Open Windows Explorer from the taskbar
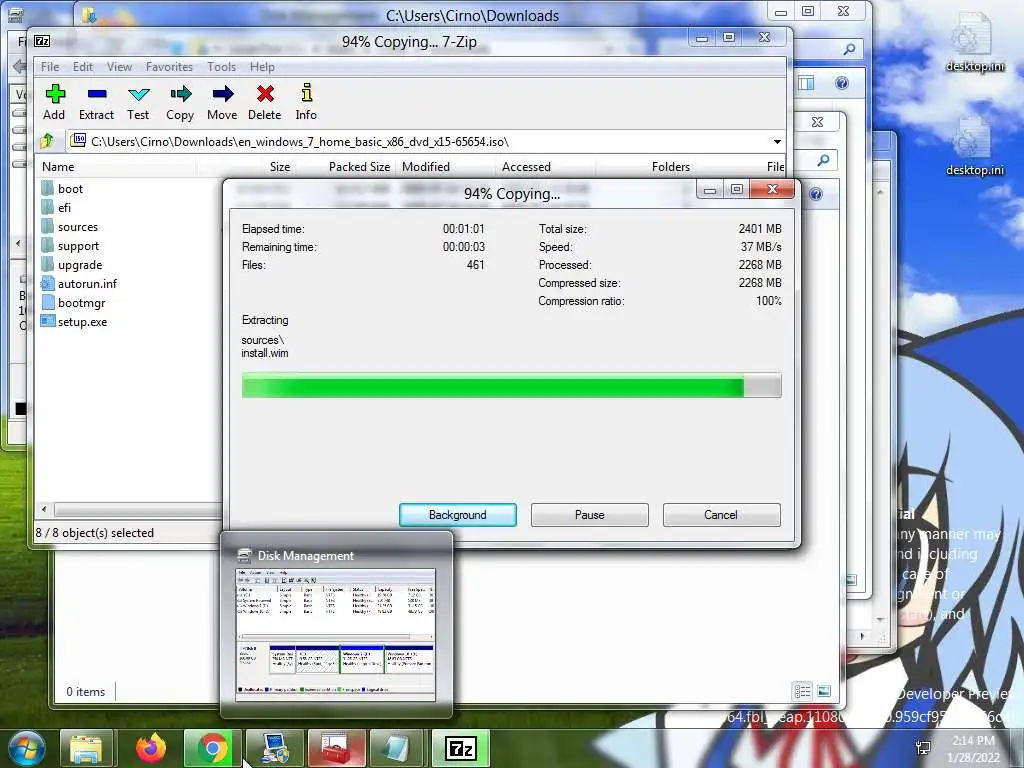Image resolution: width=1024 pixels, height=768 pixels. click(87, 748)
